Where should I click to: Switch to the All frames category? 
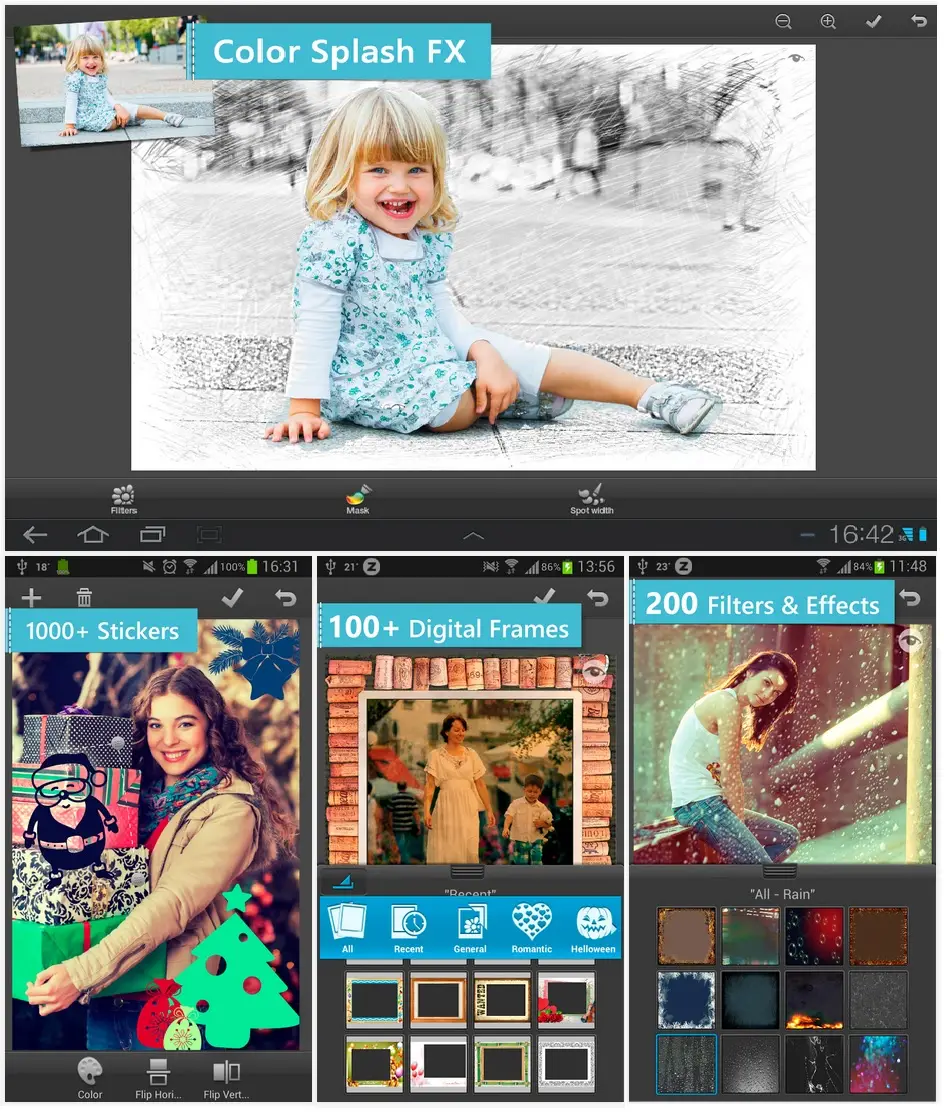click(348, 928)
